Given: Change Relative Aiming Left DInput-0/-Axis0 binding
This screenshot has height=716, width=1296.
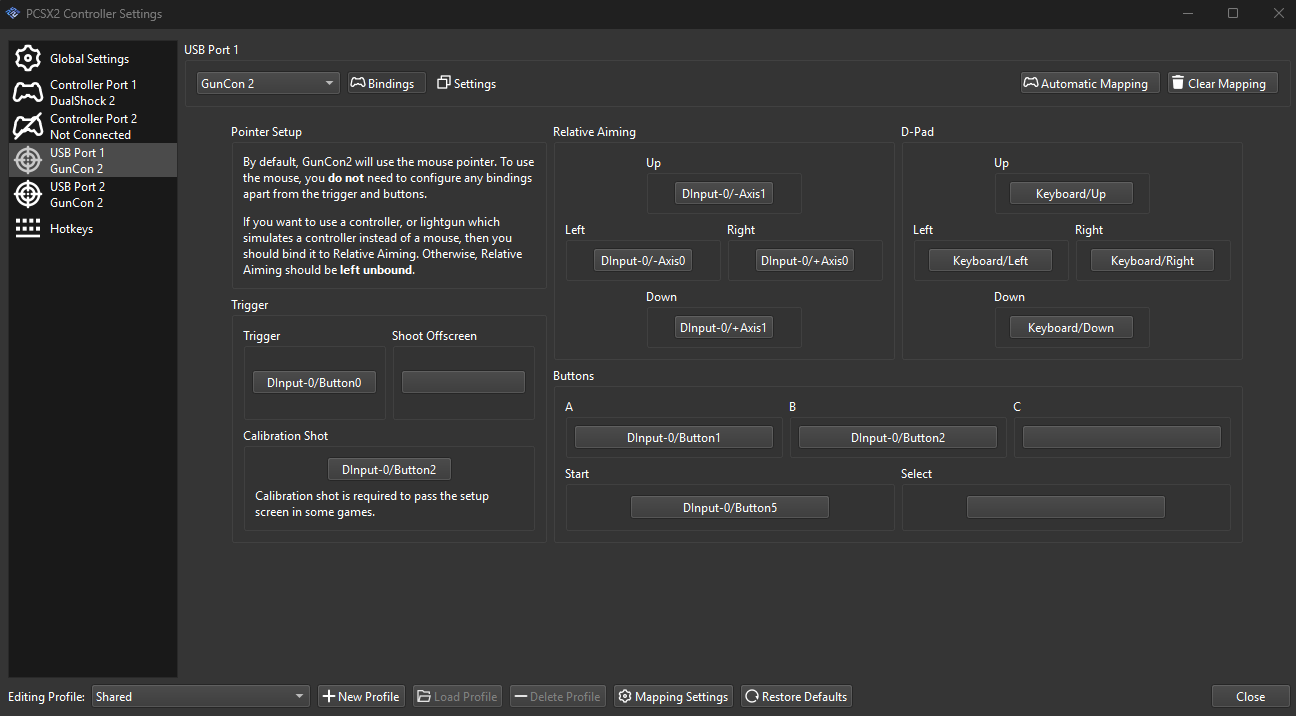Looking at the screenshot, I should pos(644,261).
